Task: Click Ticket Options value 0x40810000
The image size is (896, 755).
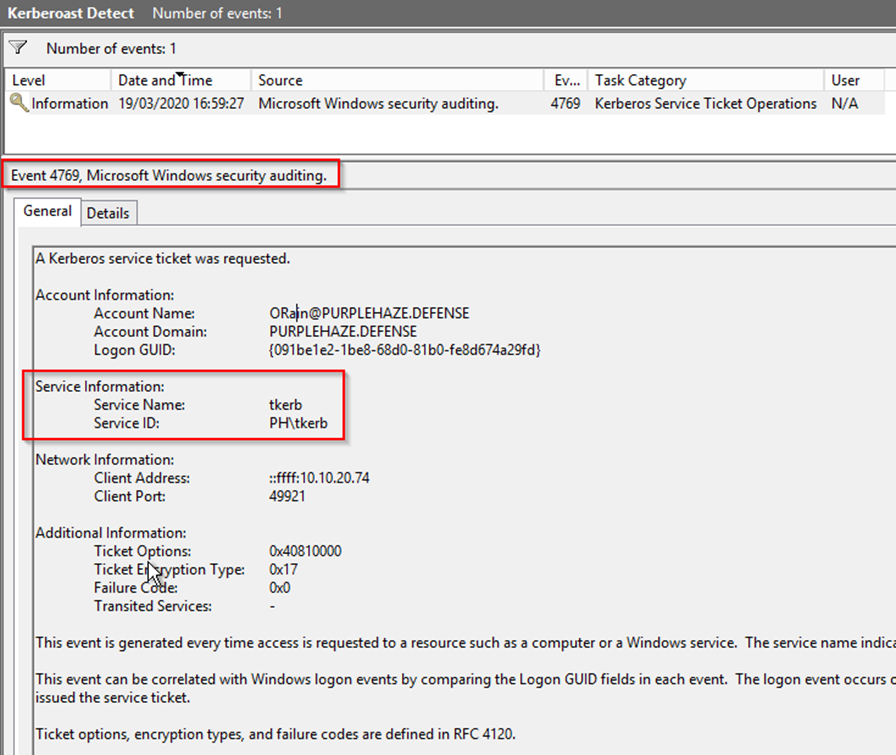Action: pos(305,551)
